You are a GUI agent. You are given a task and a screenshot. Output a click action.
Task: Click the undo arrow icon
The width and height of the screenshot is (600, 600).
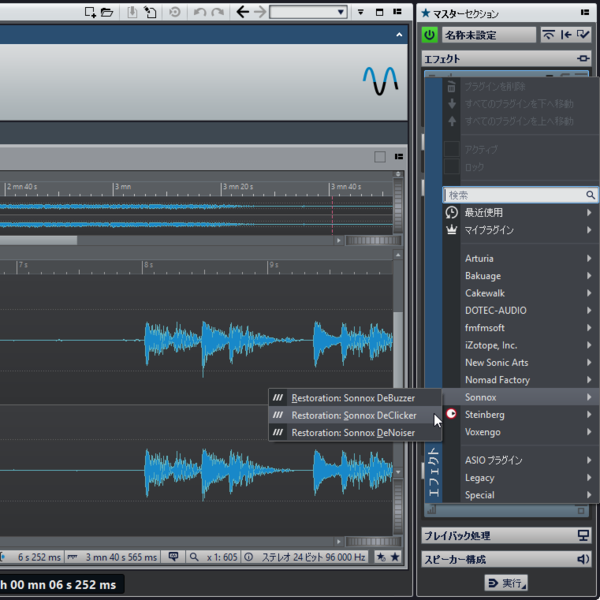click(199, 12)
